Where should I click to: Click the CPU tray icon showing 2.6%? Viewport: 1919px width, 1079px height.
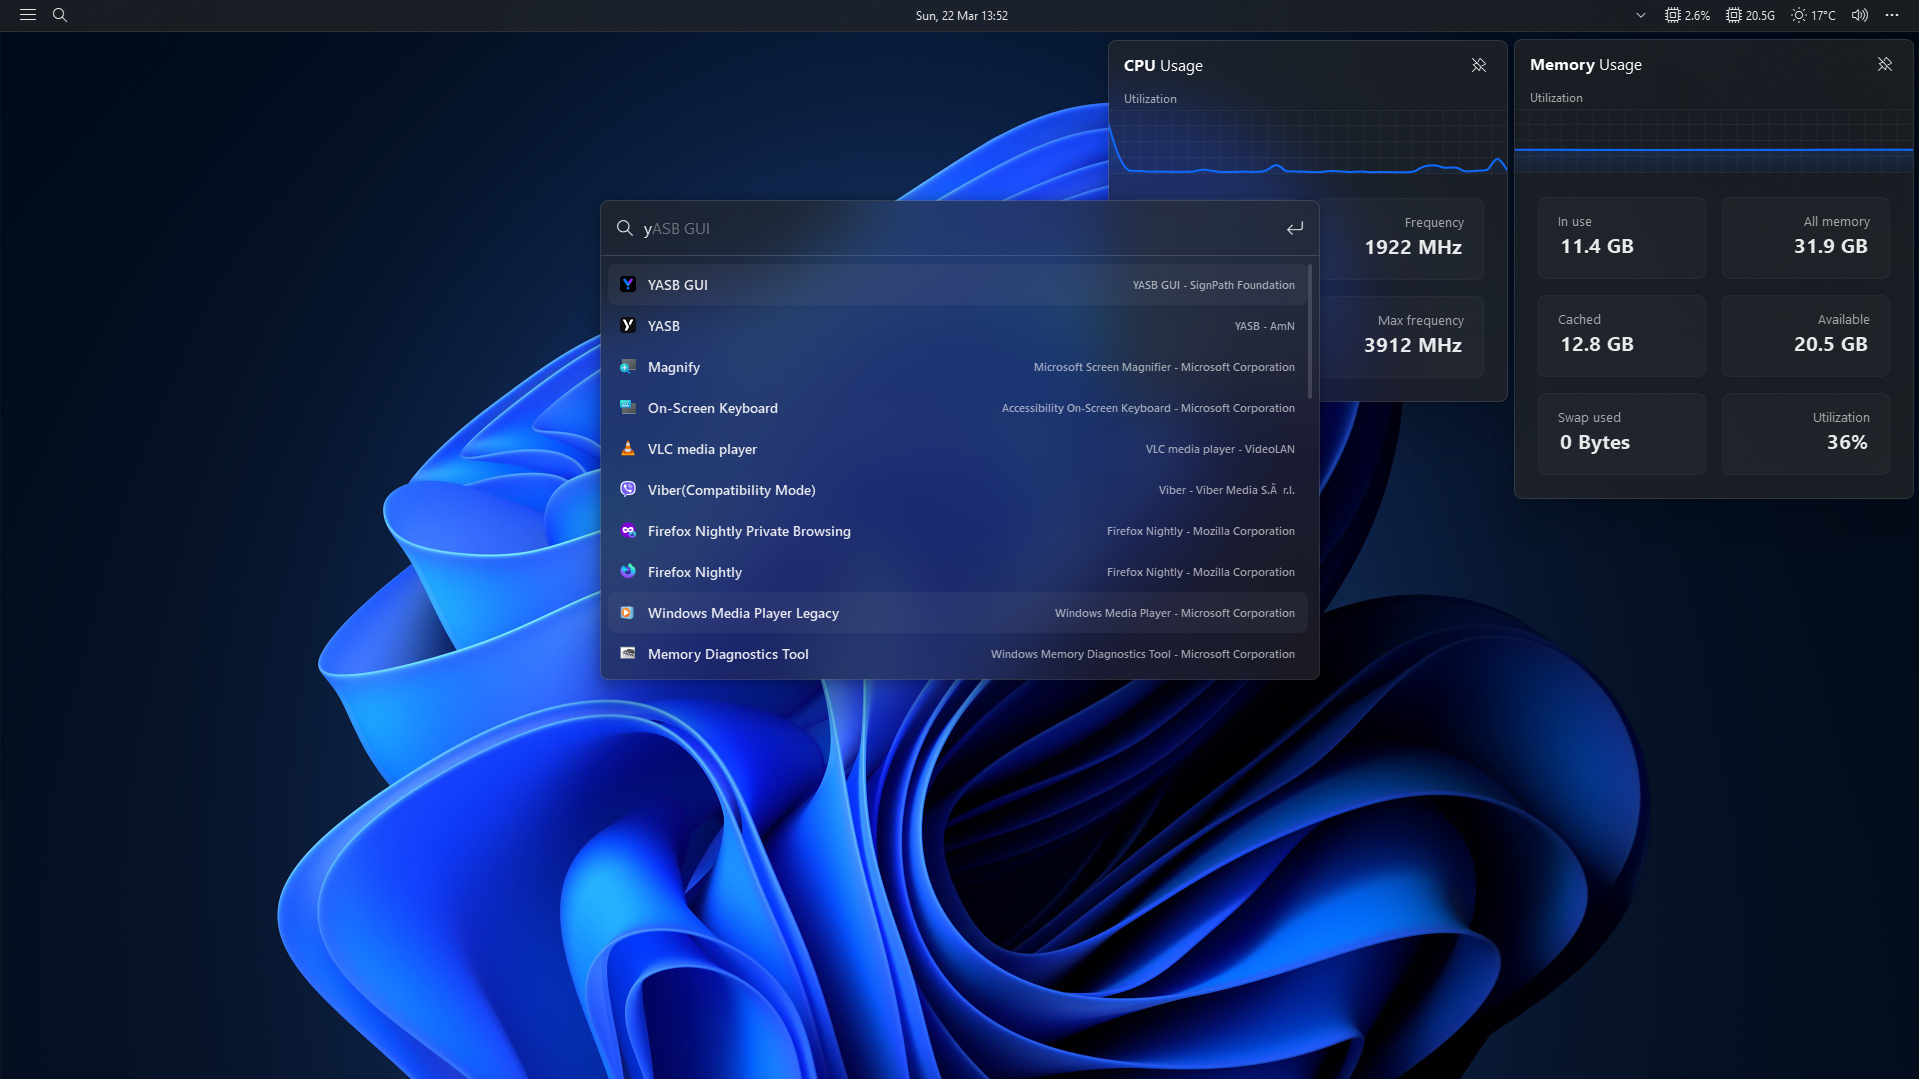1686,15
